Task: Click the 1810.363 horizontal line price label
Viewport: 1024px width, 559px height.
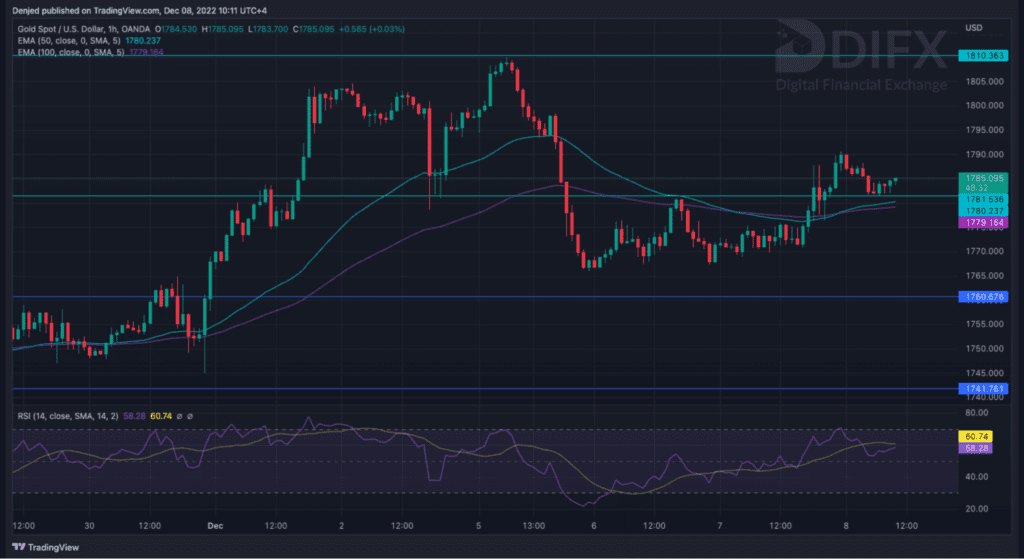Action: click(x=982, y=56)
